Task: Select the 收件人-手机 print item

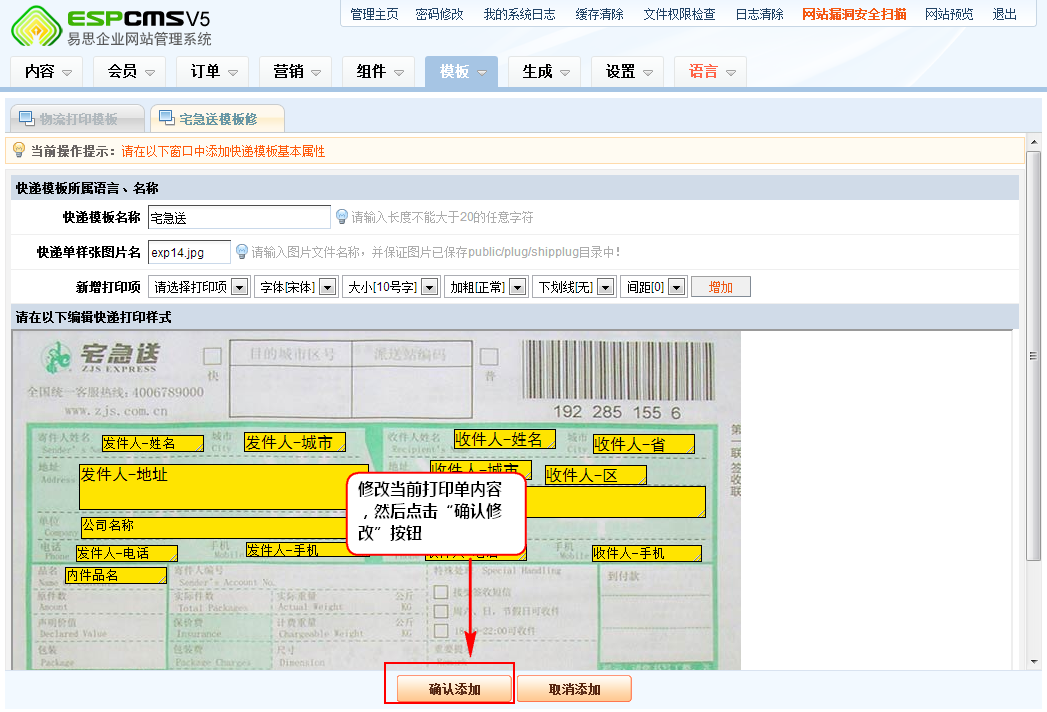Action: coord(646,554)
